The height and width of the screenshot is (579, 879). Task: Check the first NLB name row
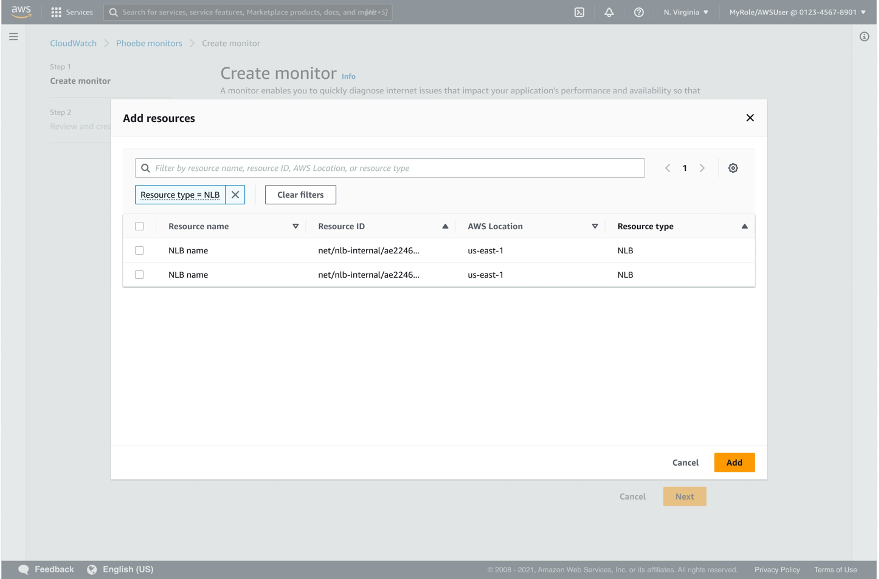[139, 250]
